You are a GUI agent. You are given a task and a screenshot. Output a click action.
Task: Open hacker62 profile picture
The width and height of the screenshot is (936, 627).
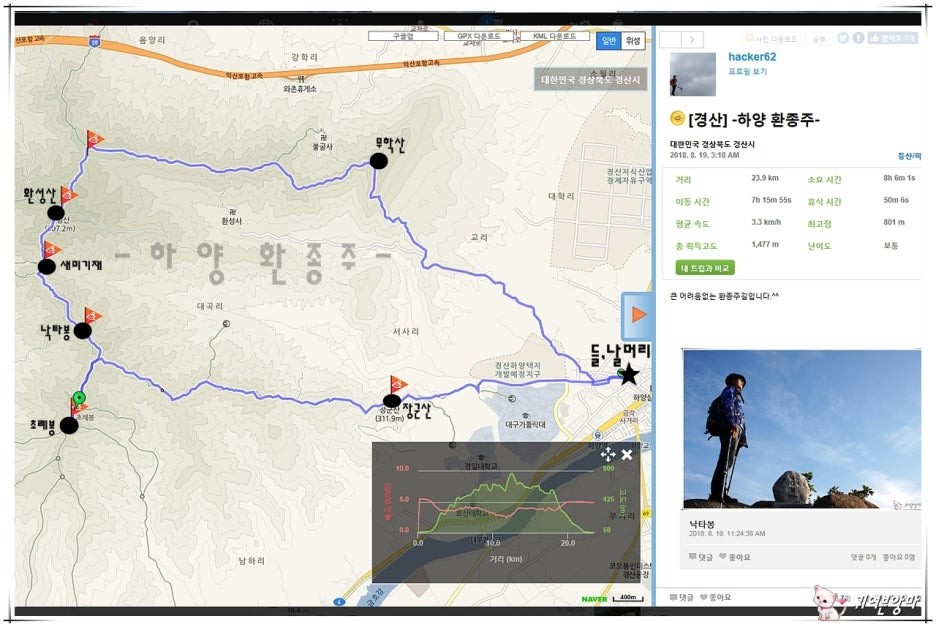692,74
